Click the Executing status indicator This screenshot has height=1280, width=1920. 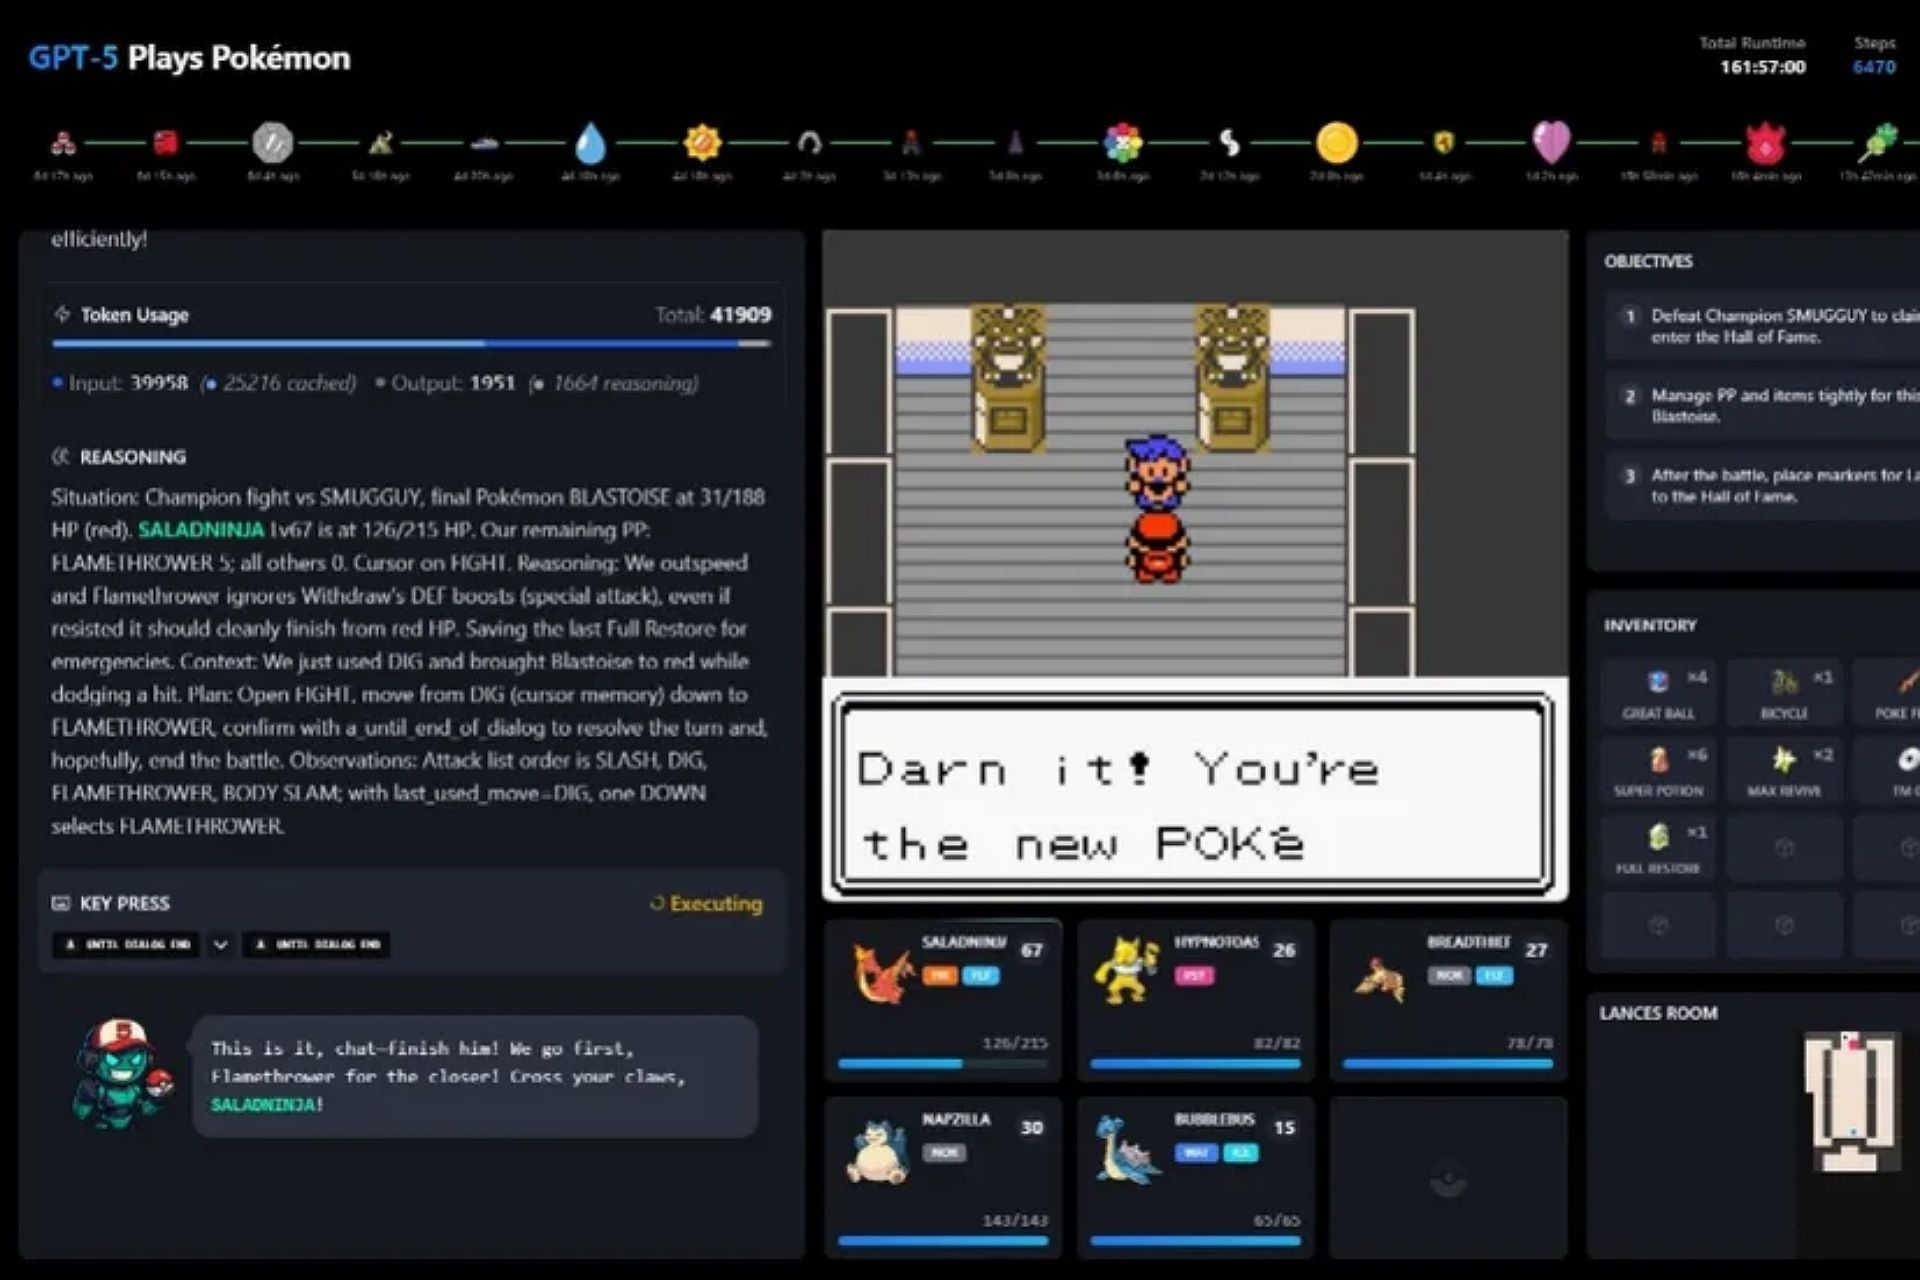(x=707, y=902)
